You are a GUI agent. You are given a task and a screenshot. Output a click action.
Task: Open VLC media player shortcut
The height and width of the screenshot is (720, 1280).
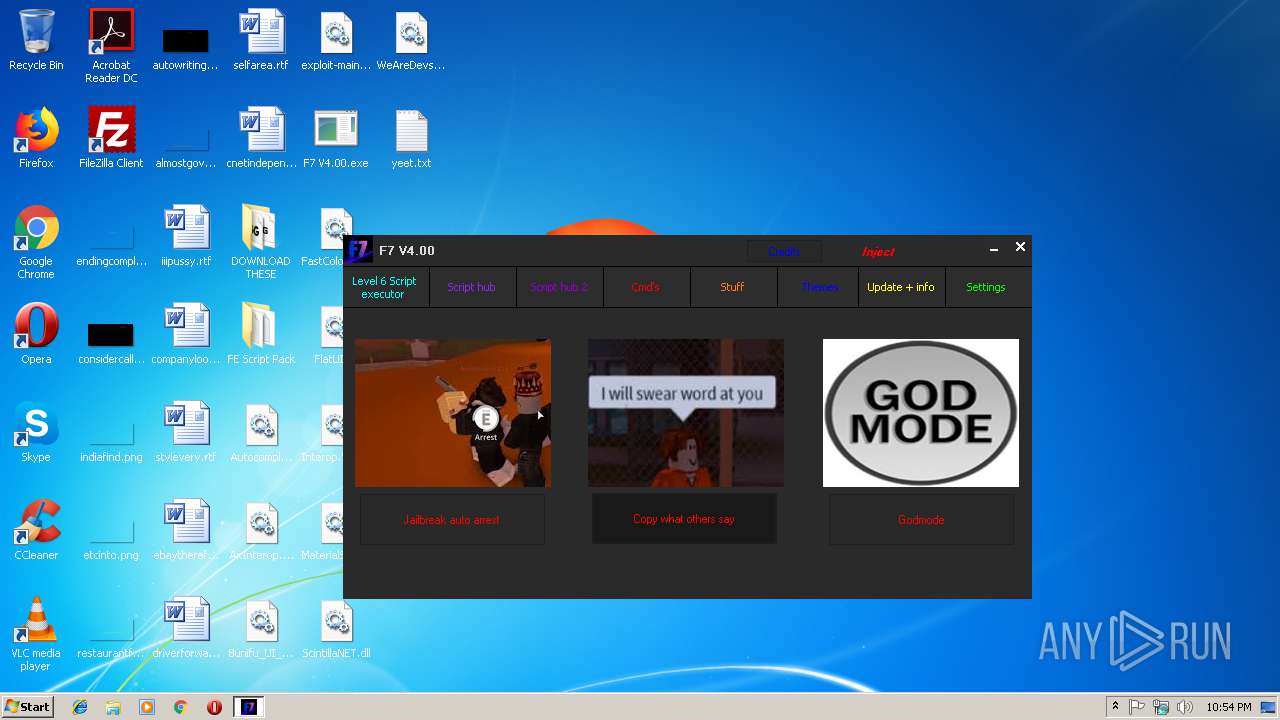[36, 634]
